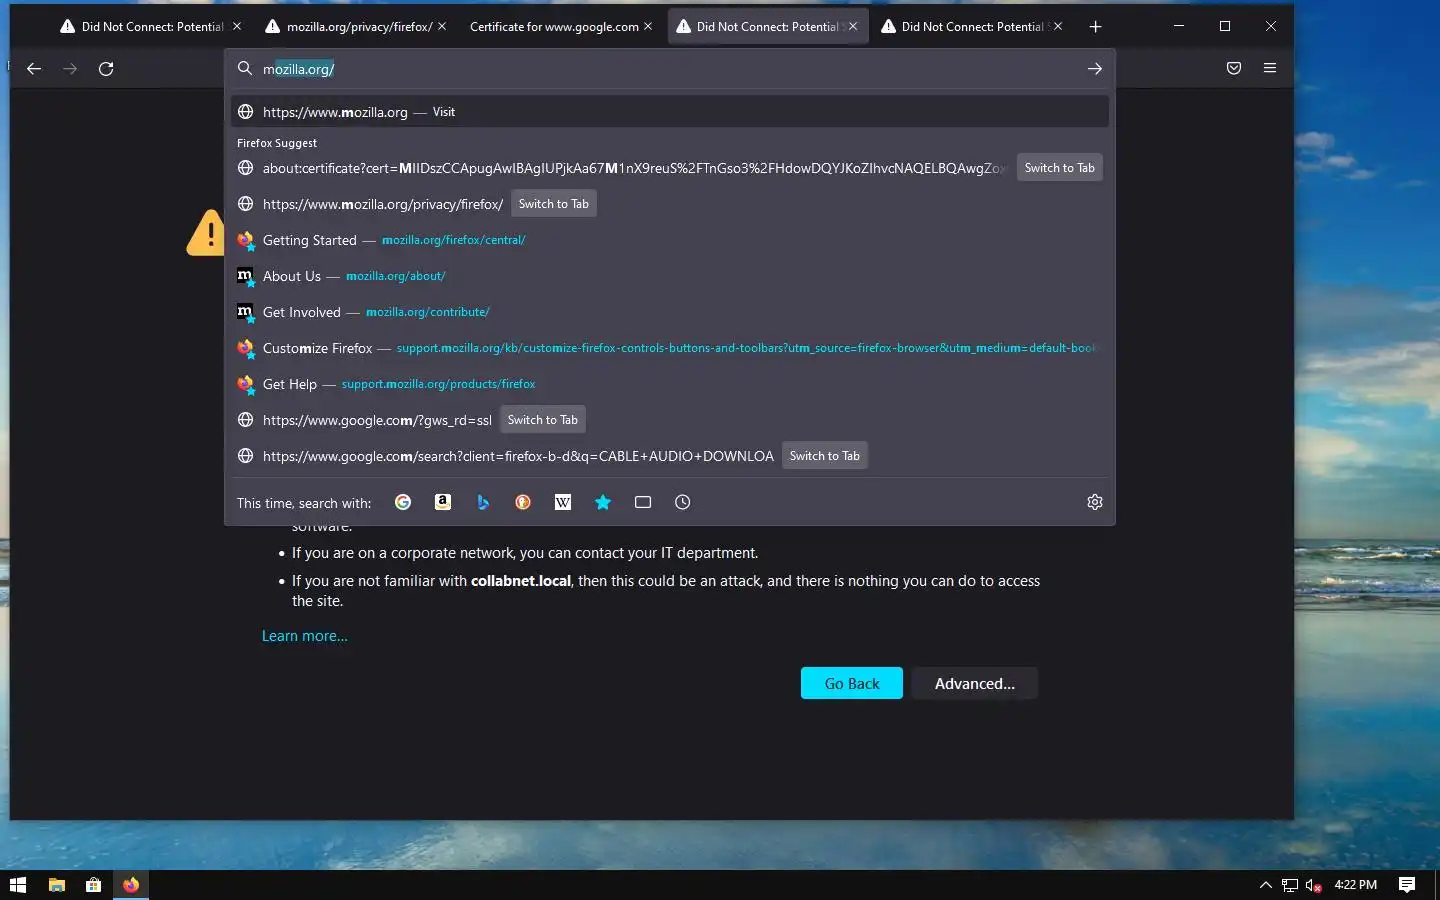Open Getting Started bookmark suggestion
This screenshot has width=1440, height=900.
pos(670,240)
